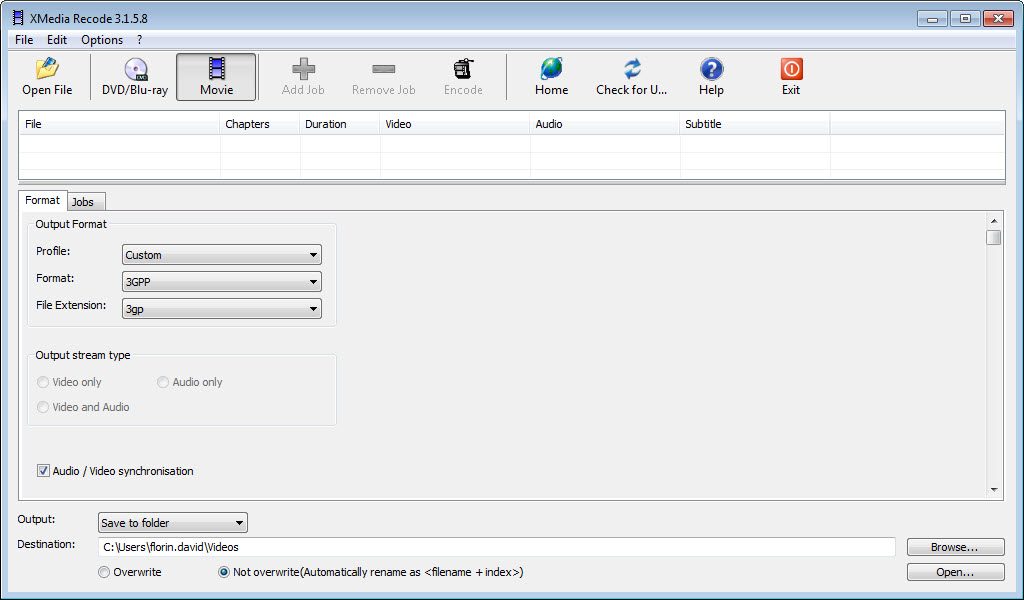This screenshot has width=1024, height=600.
Task: Select the Video only radio button
Action: pos(43,382)
